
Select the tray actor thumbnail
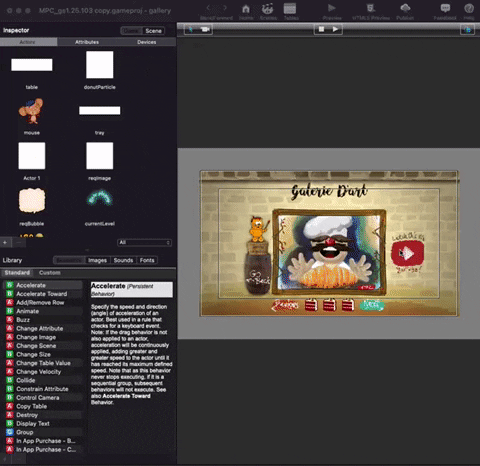tap(100, 110)
